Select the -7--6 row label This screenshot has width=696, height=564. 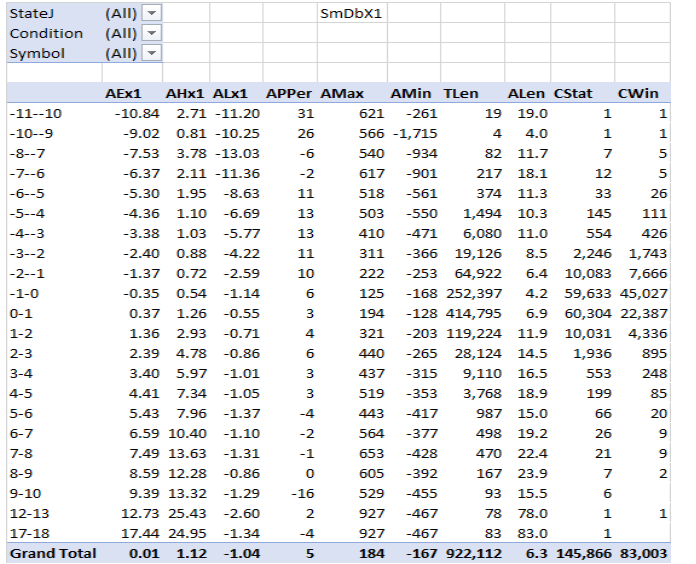27,174
